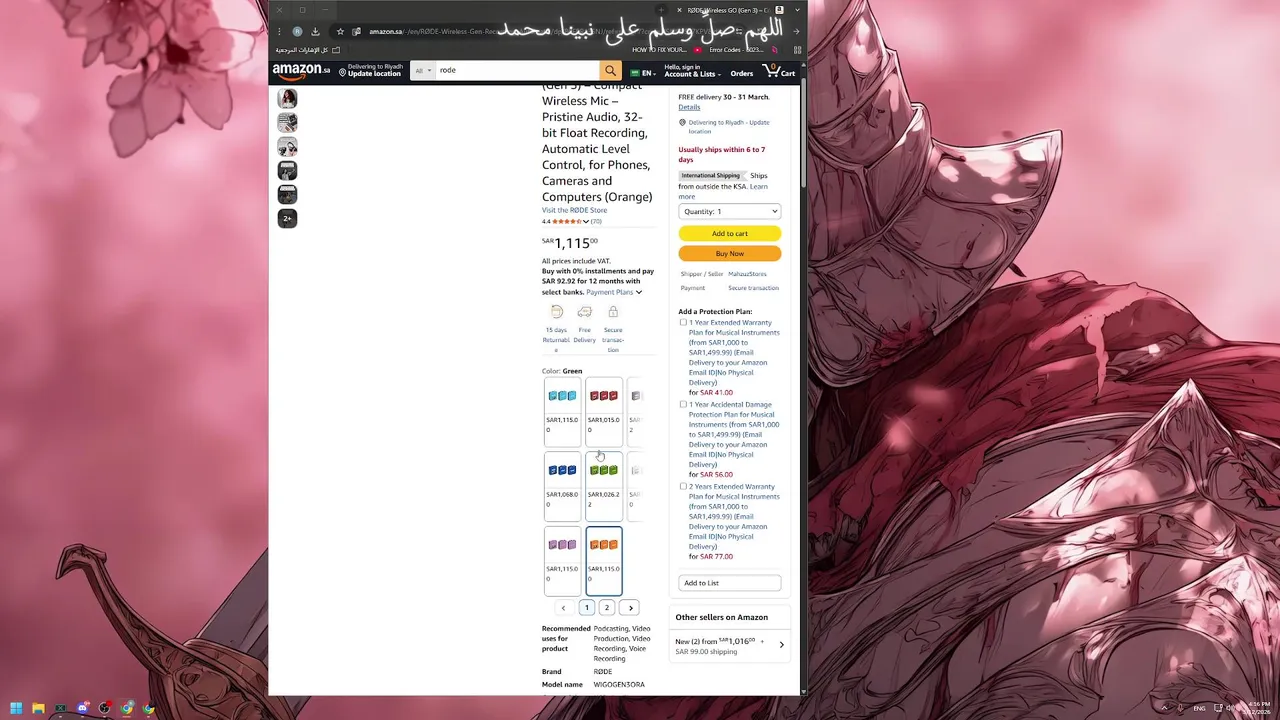Open the browser tab search chevron

click(797, 10)
